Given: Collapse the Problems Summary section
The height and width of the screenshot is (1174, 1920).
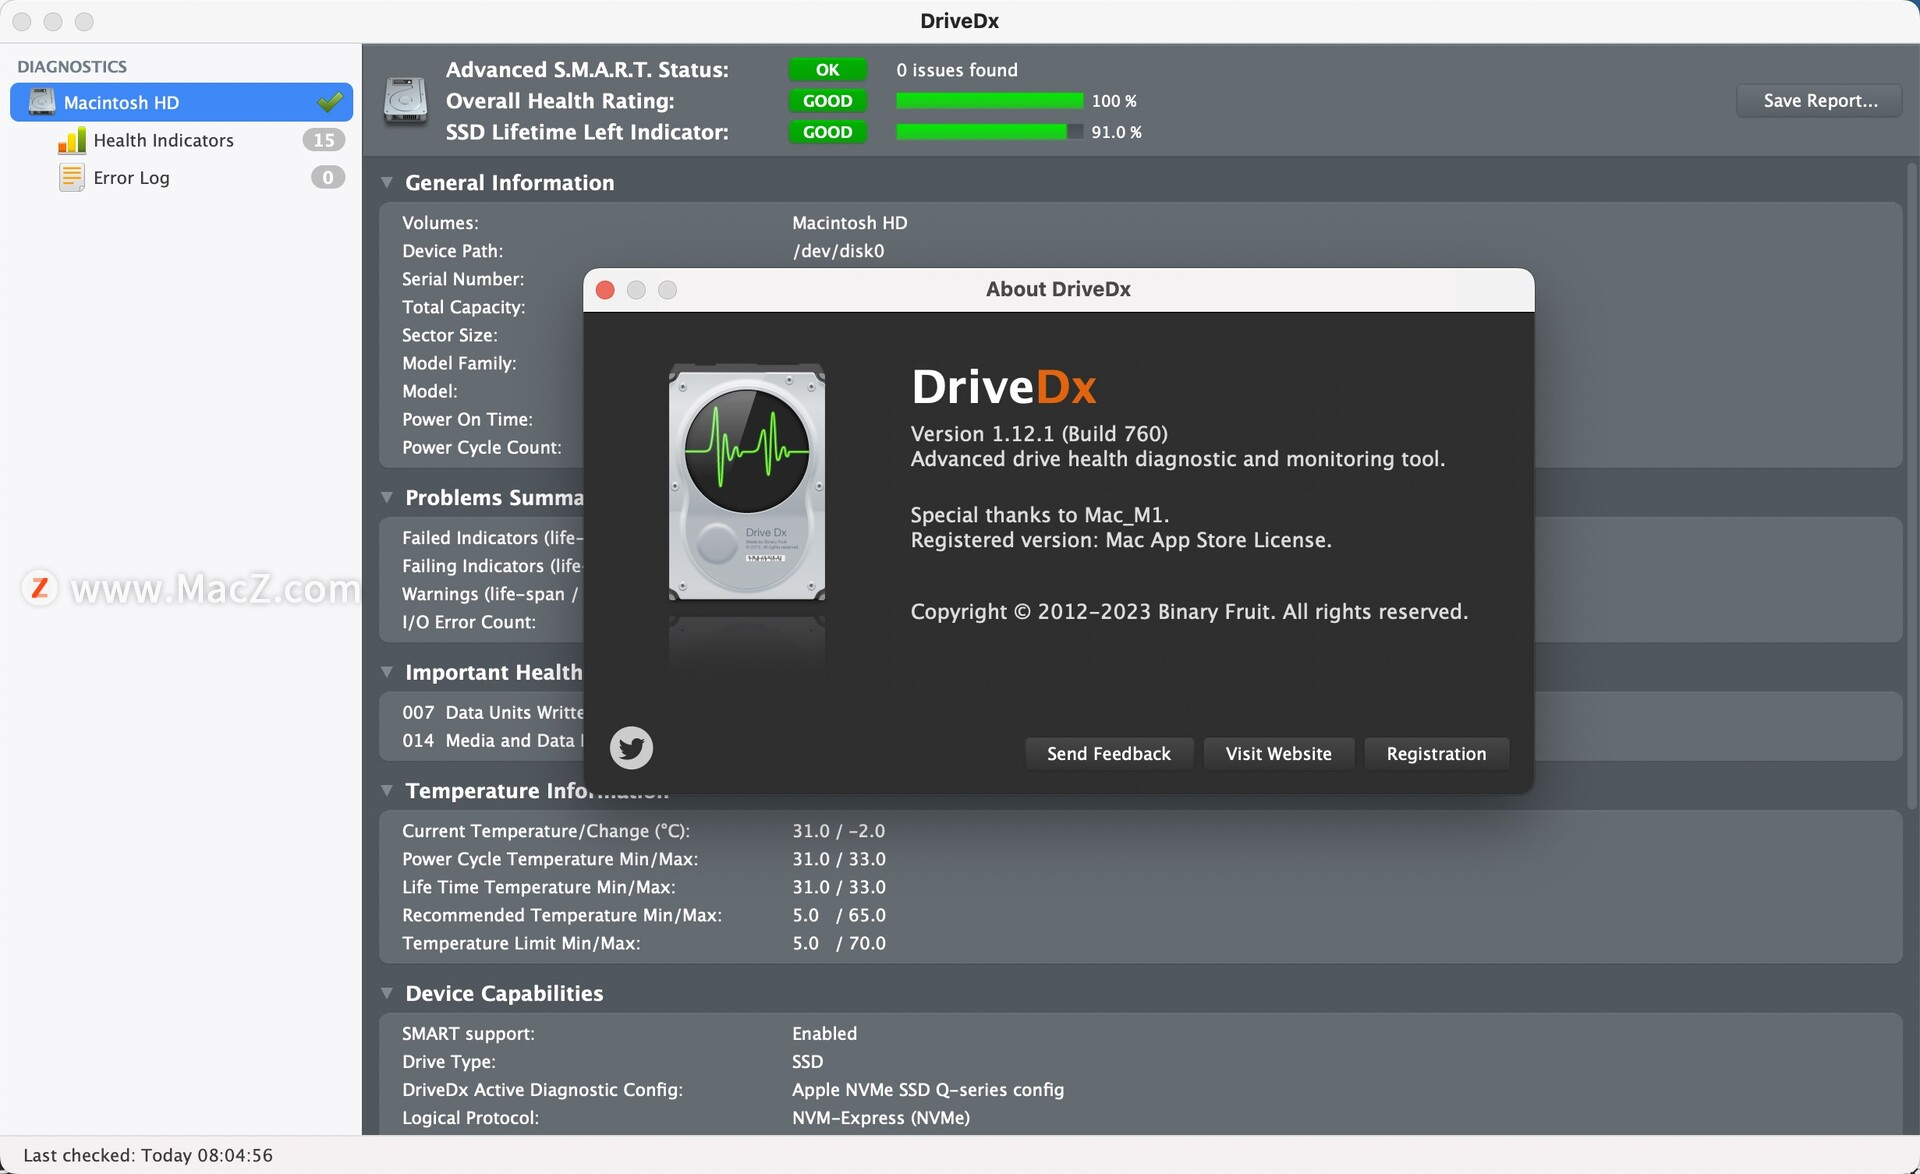Looking at the screenshot, I should (x=387, y=497).
